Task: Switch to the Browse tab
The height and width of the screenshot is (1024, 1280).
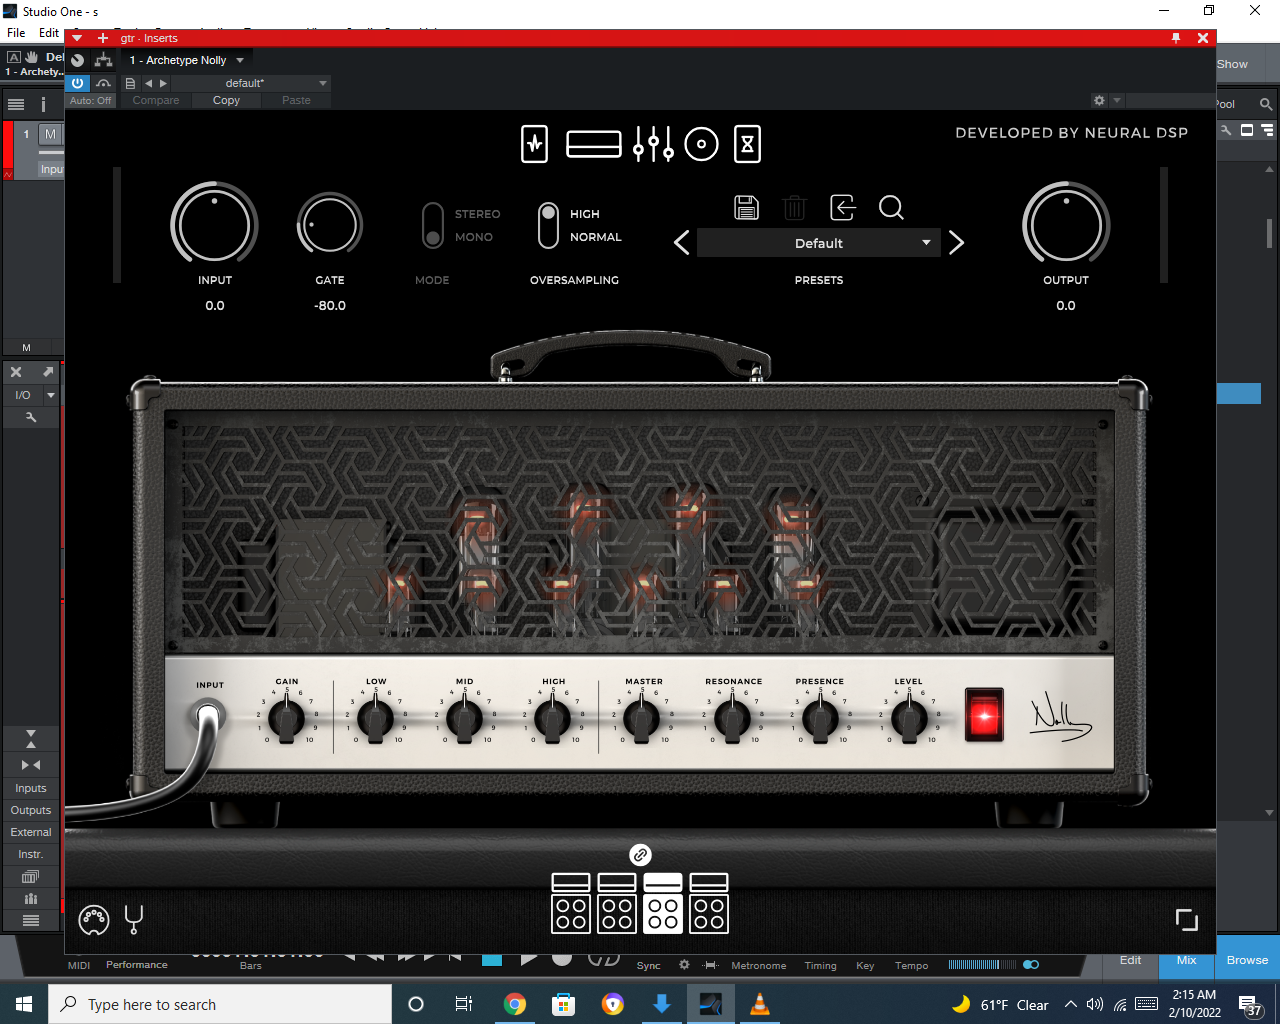Action: point(1247,960)
